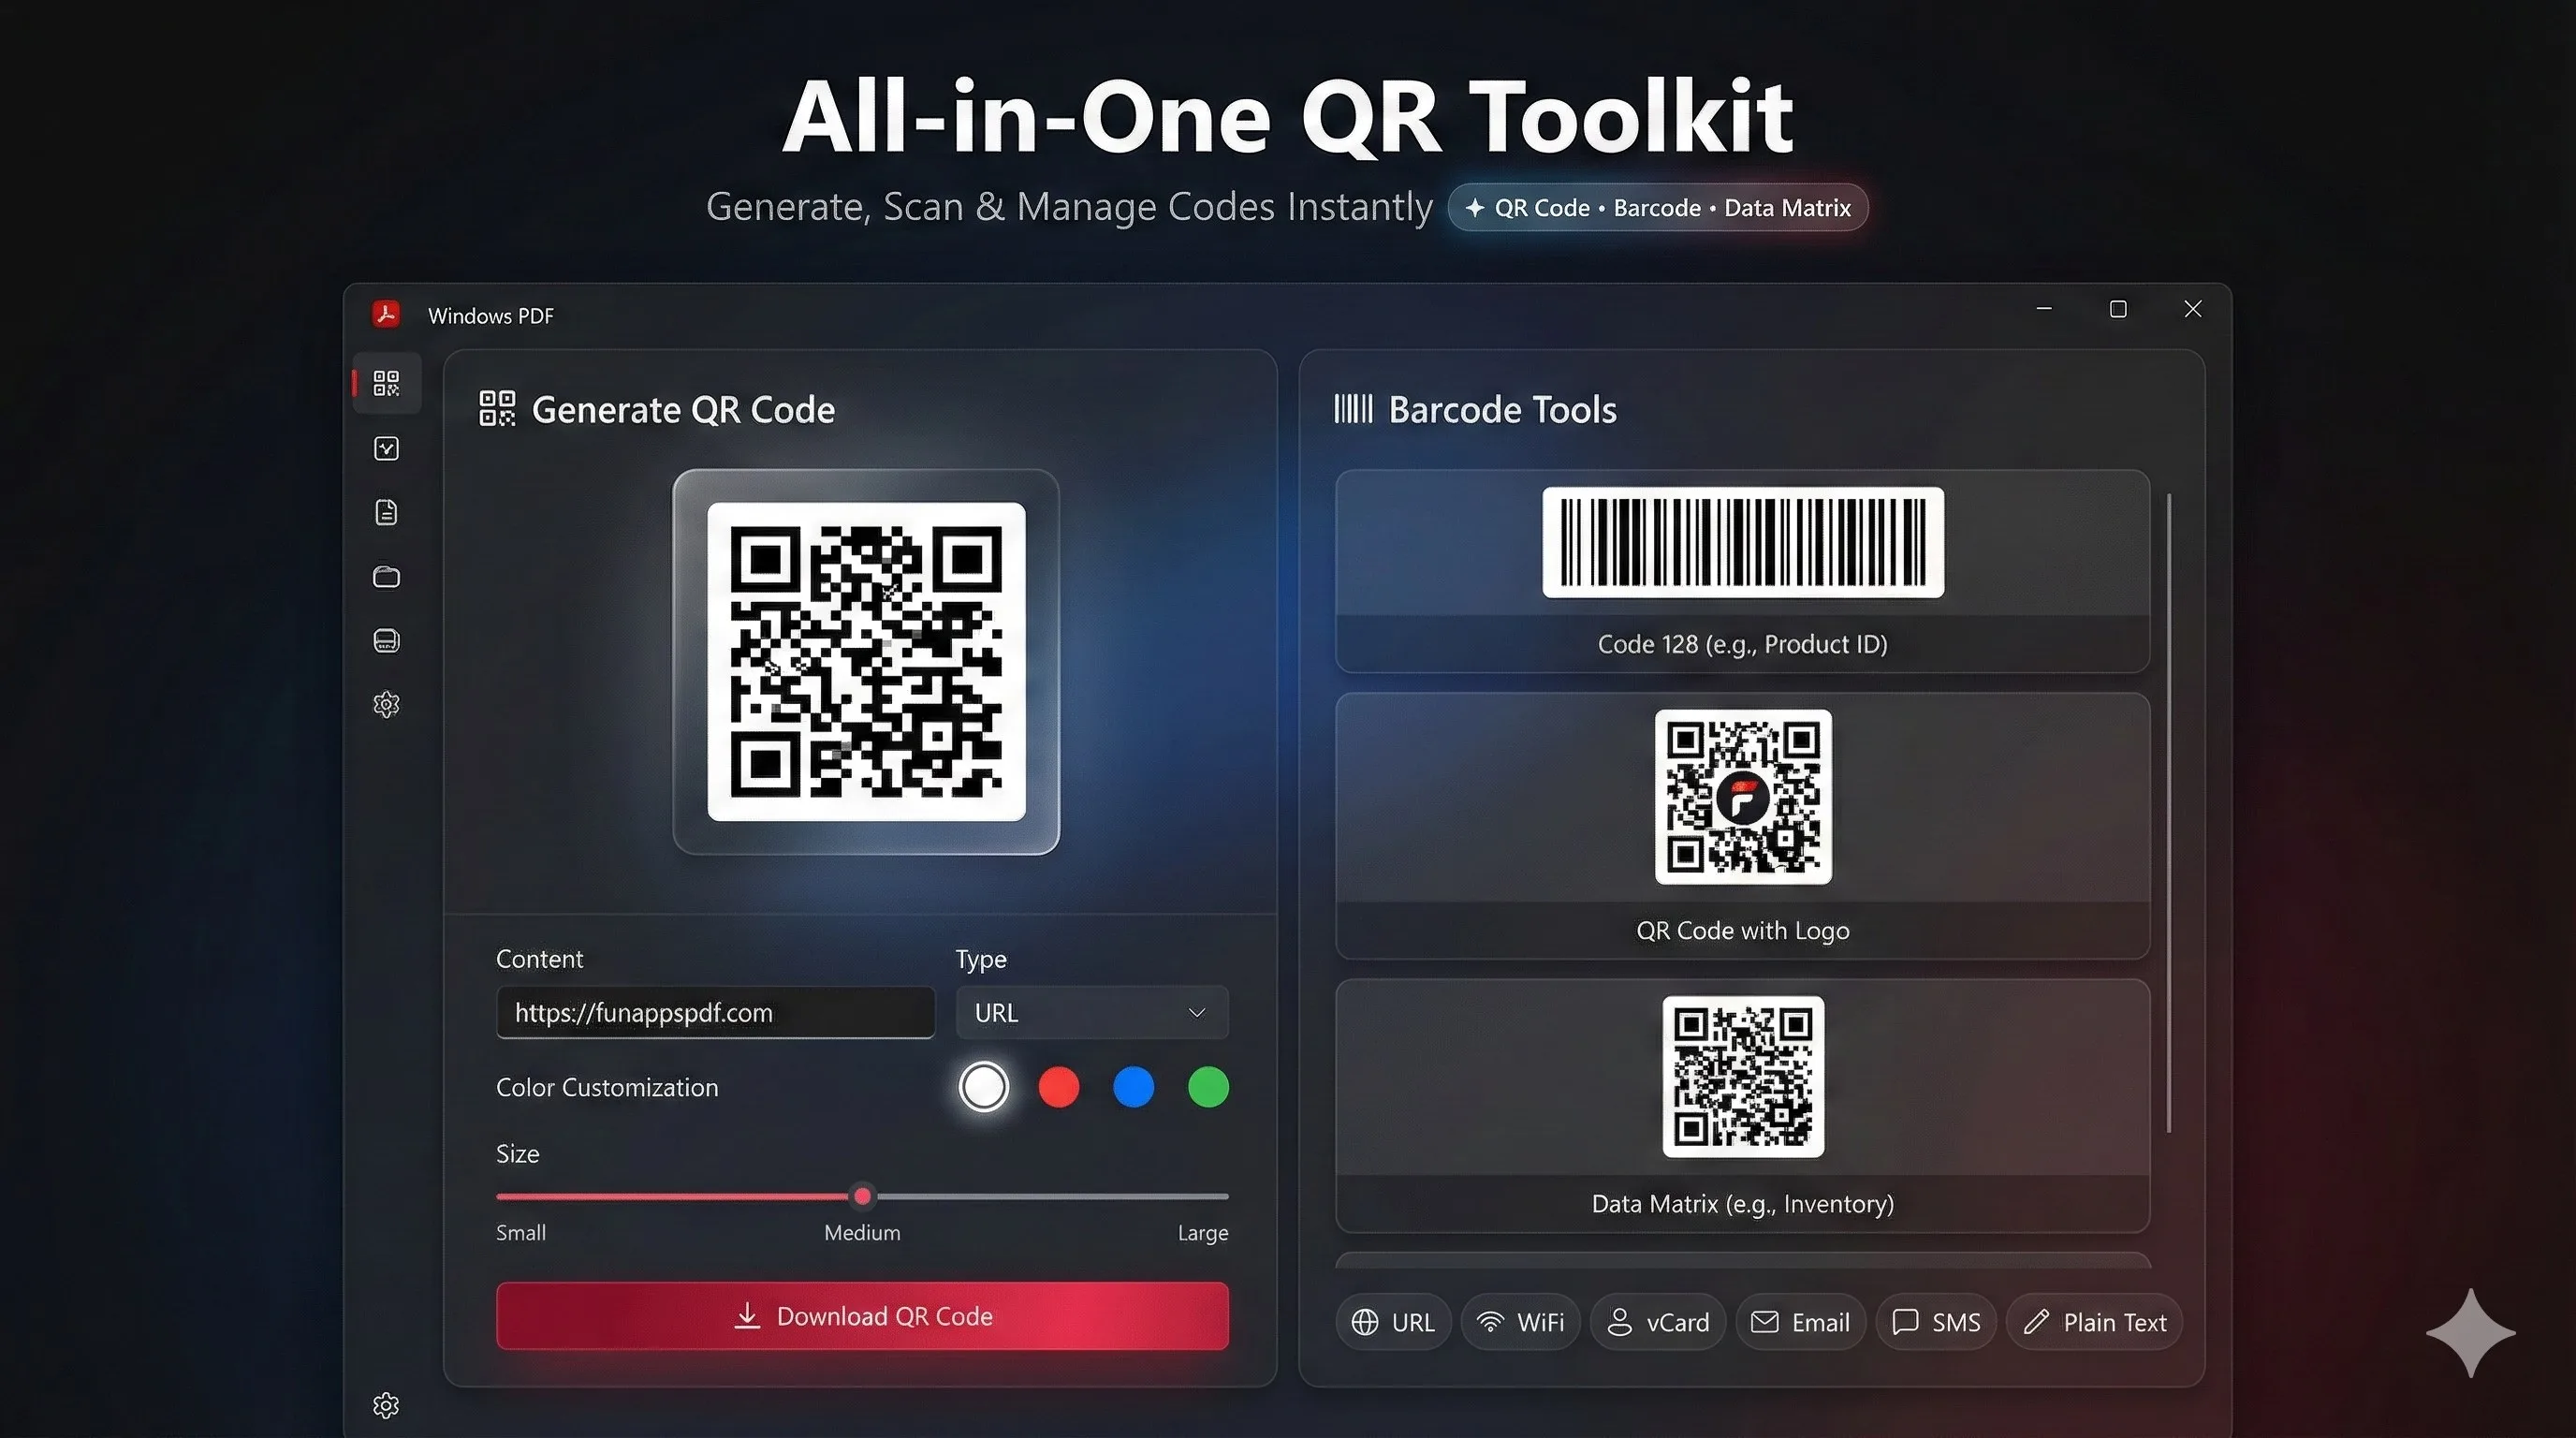Select the WiFi content type chip
Screen dimensions: 2576x1438
coord(1521,1322)
